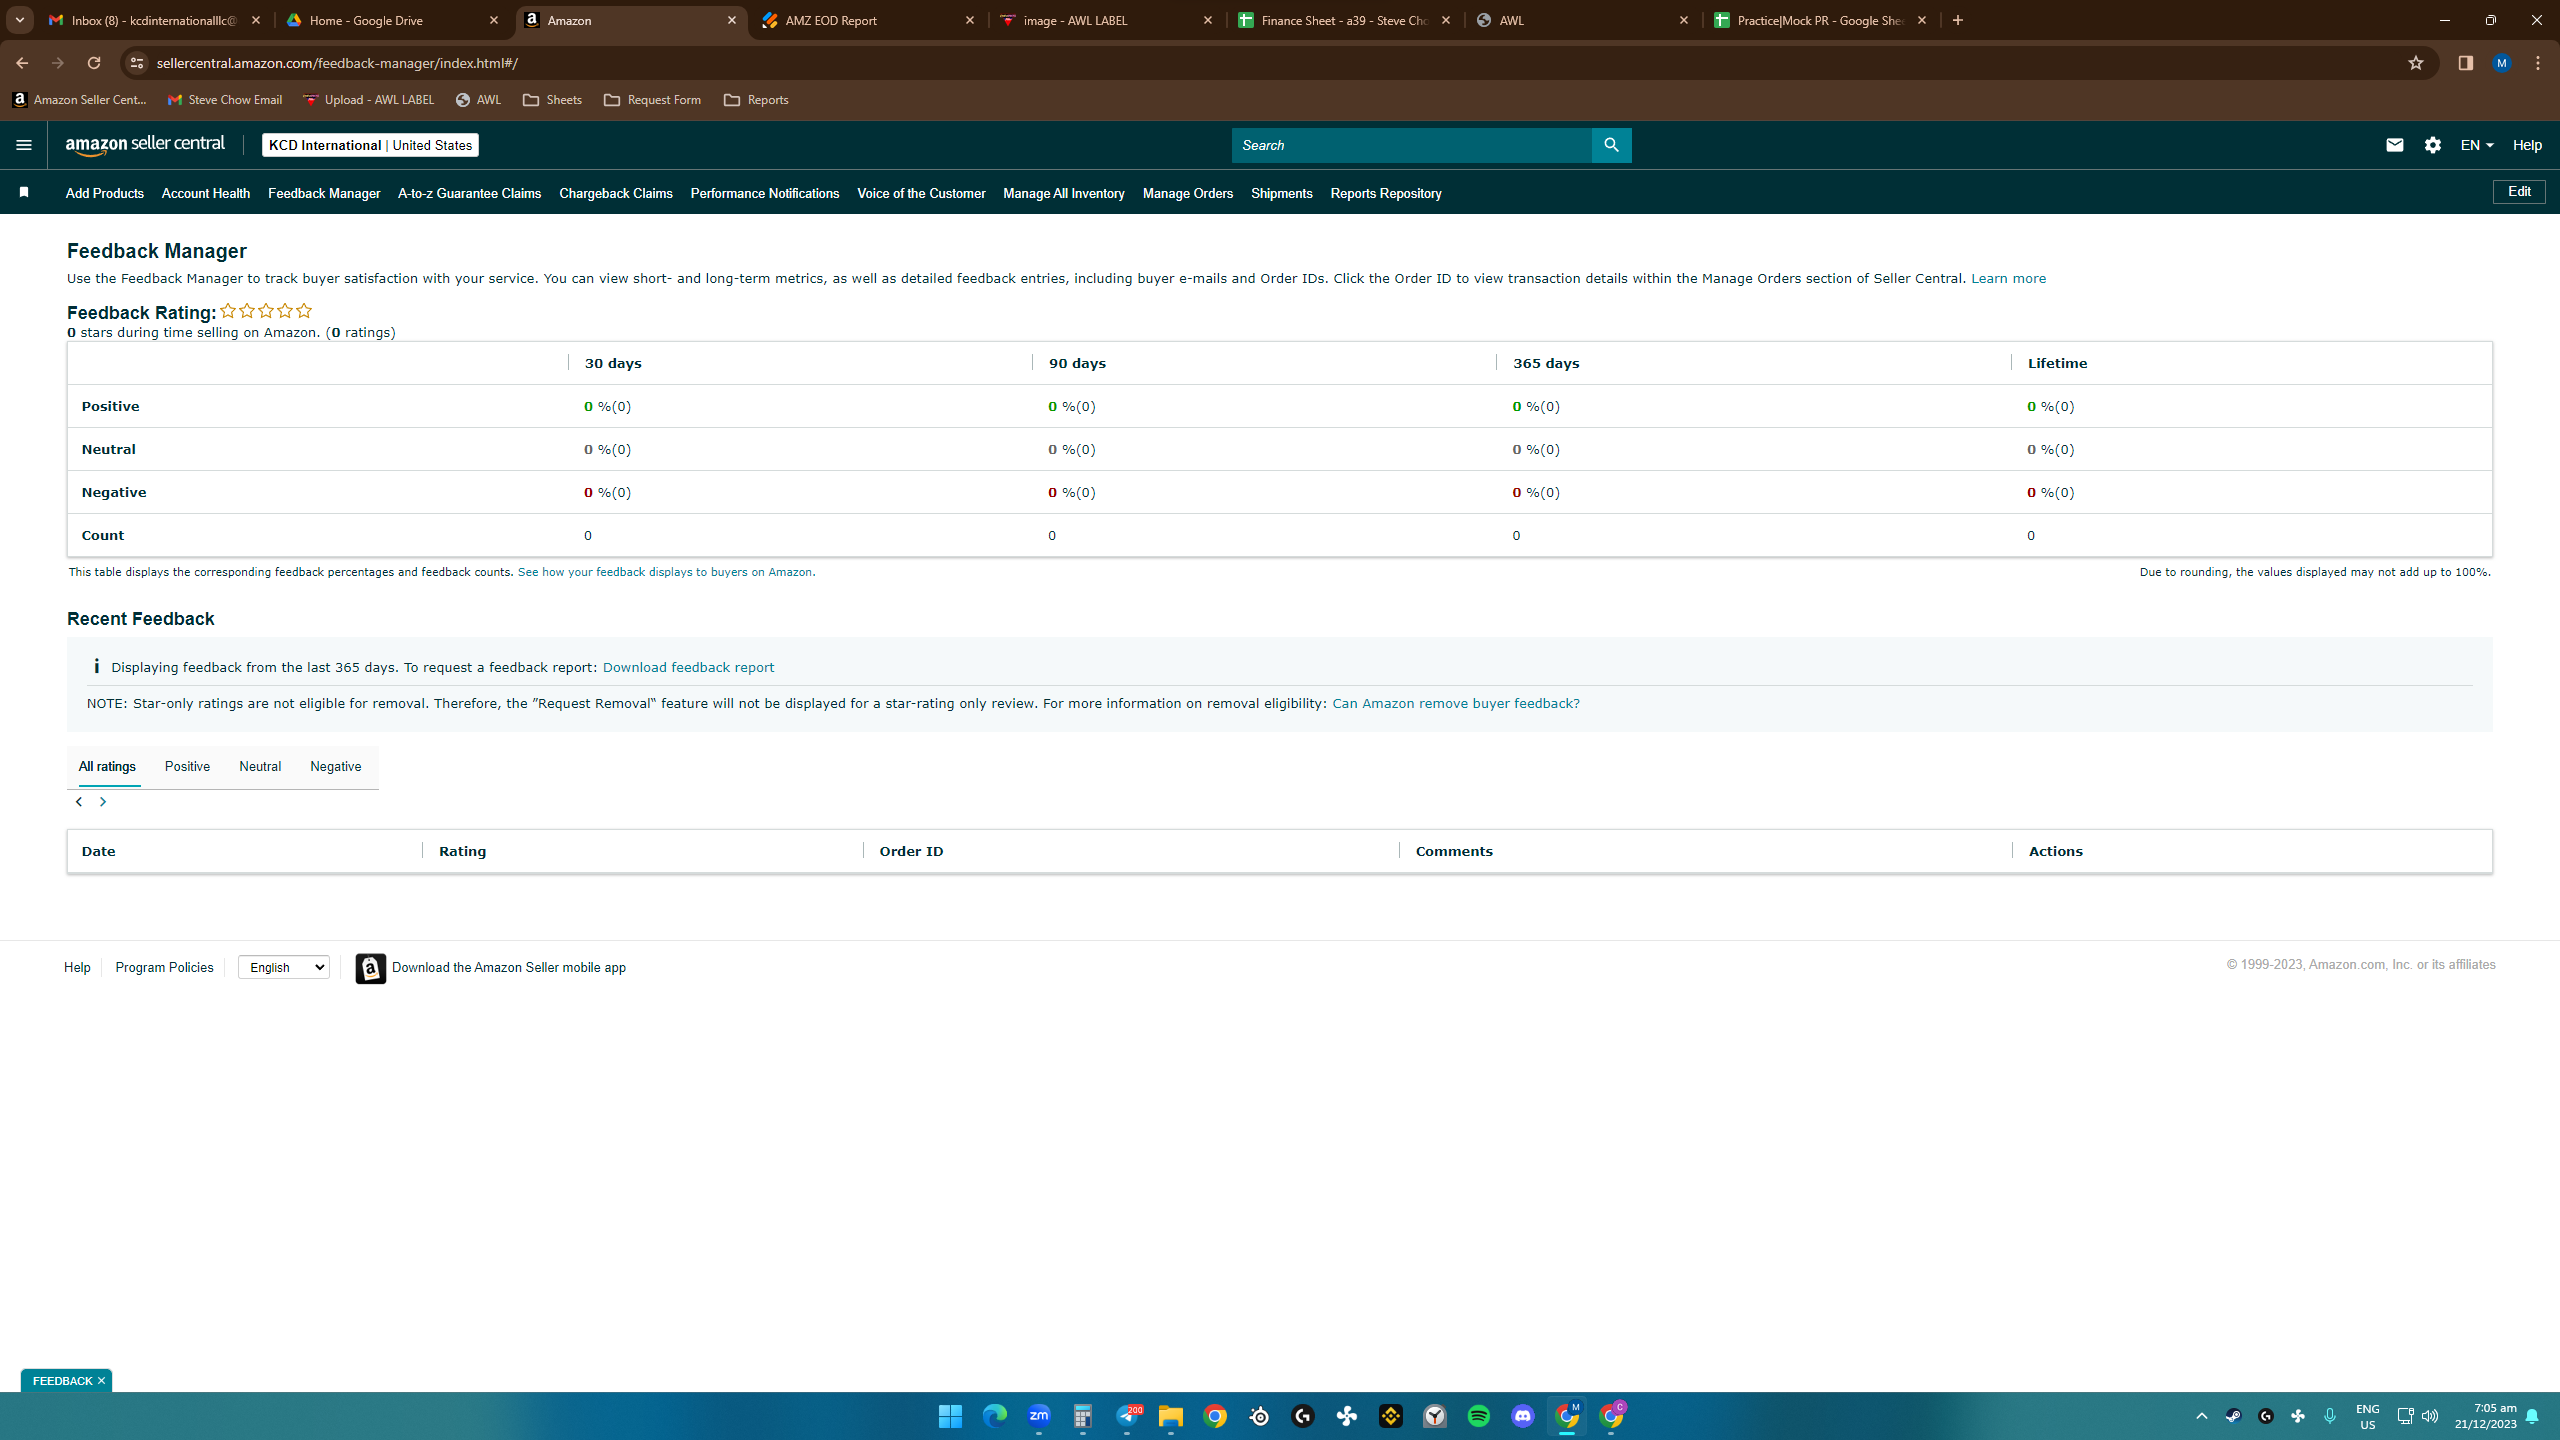
Task: Click the Amazon Seller Central logo
Action: [146, 145]
